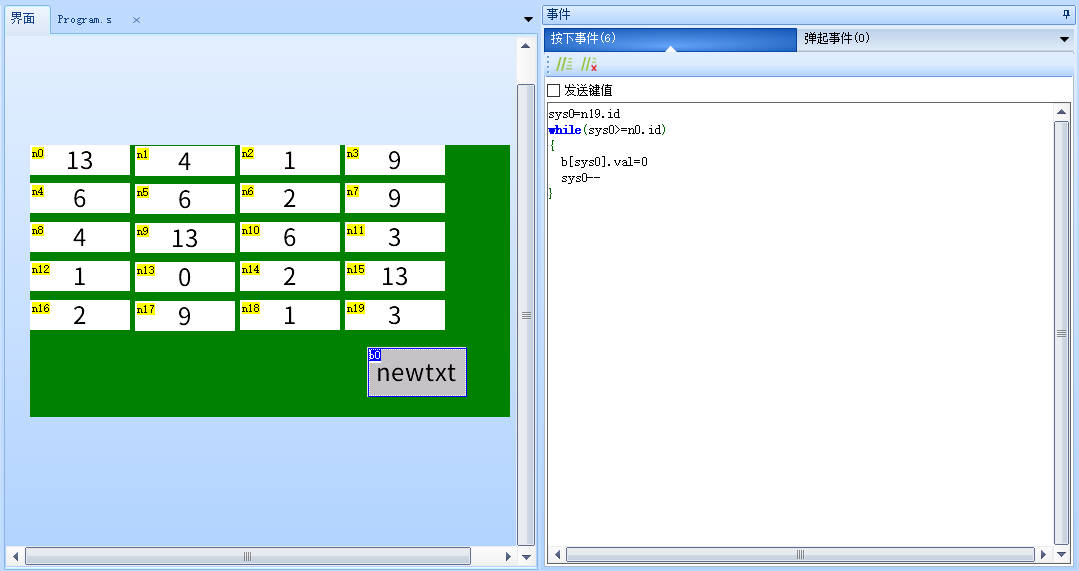The width and height of the screenshot is (1079, 571).
Task: Click the code line sys0--
Action: pyautogui.click(x=581, y=178)
